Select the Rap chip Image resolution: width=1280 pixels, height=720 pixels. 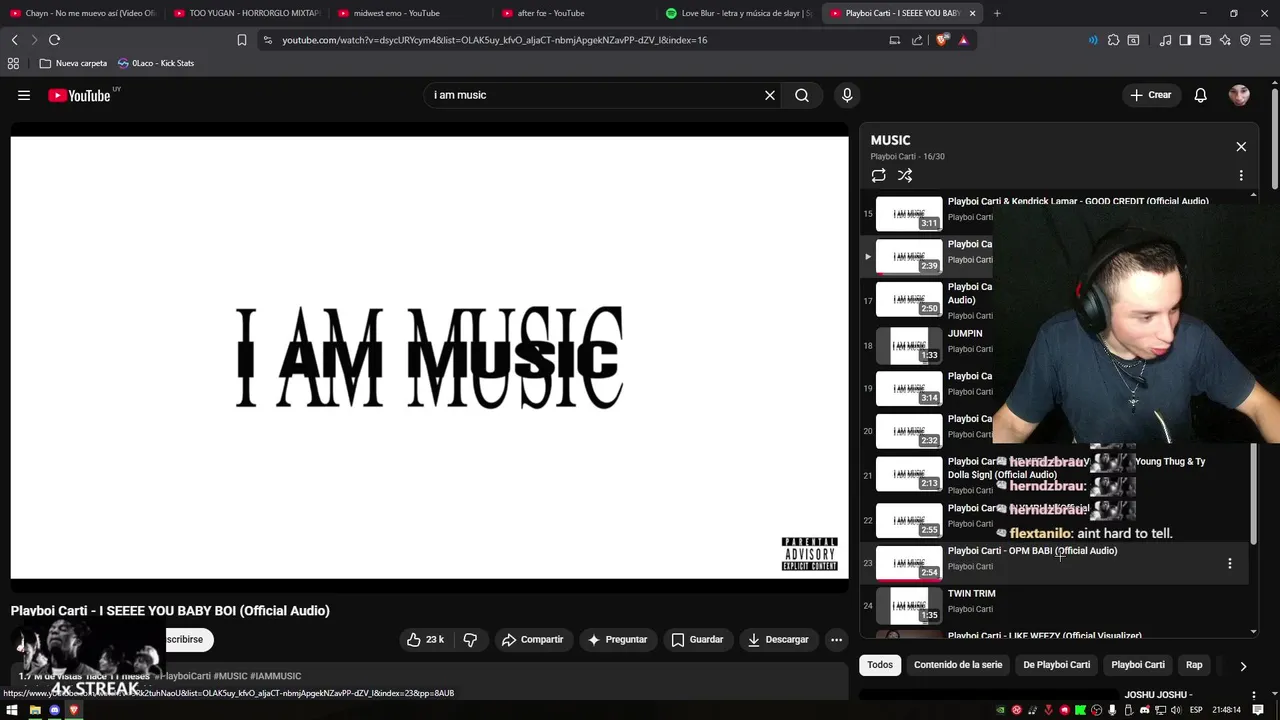pyautogui.click(x=1194, y=665)
